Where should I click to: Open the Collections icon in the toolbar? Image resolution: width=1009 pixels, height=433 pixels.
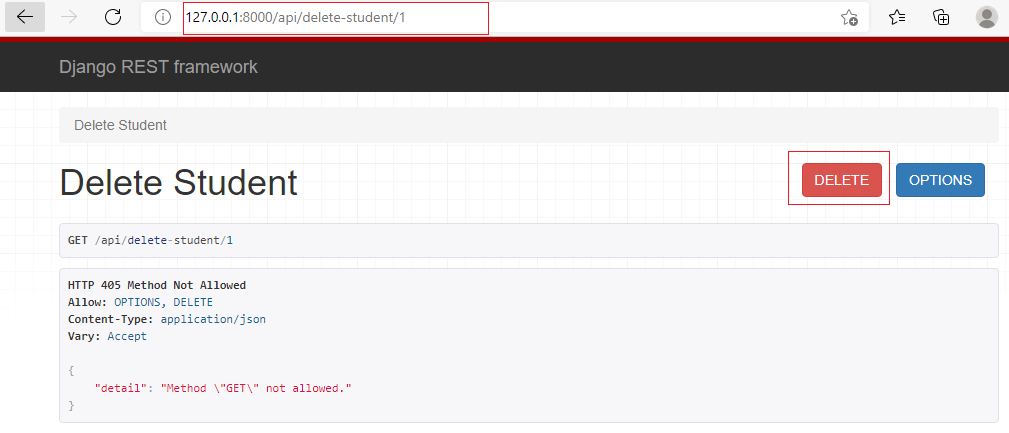tap(940, 17)
